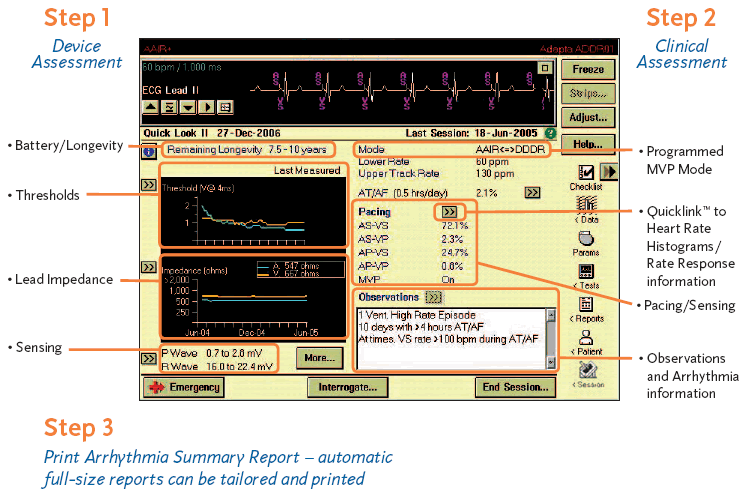
Task: Select '10 days with >4 hours AT/AF' observation
Action: [x=421, y=327]
